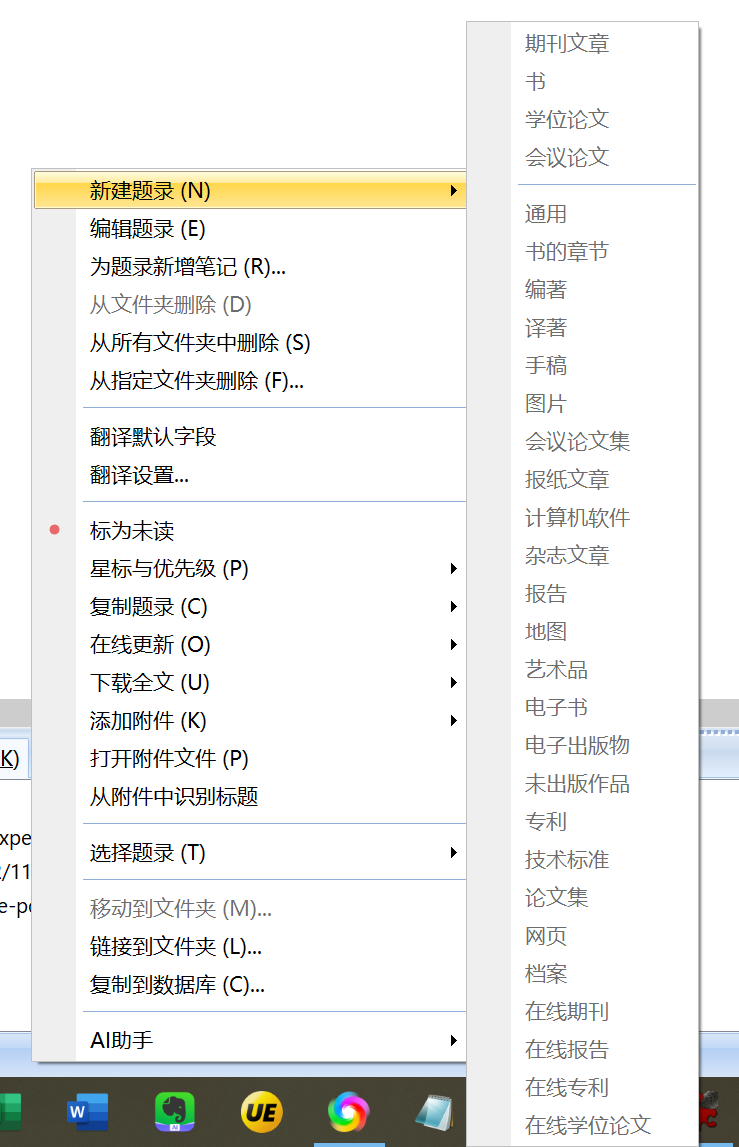
Task: Select 编辑题录 (E) from the context menu
Action: click(148, 229)
